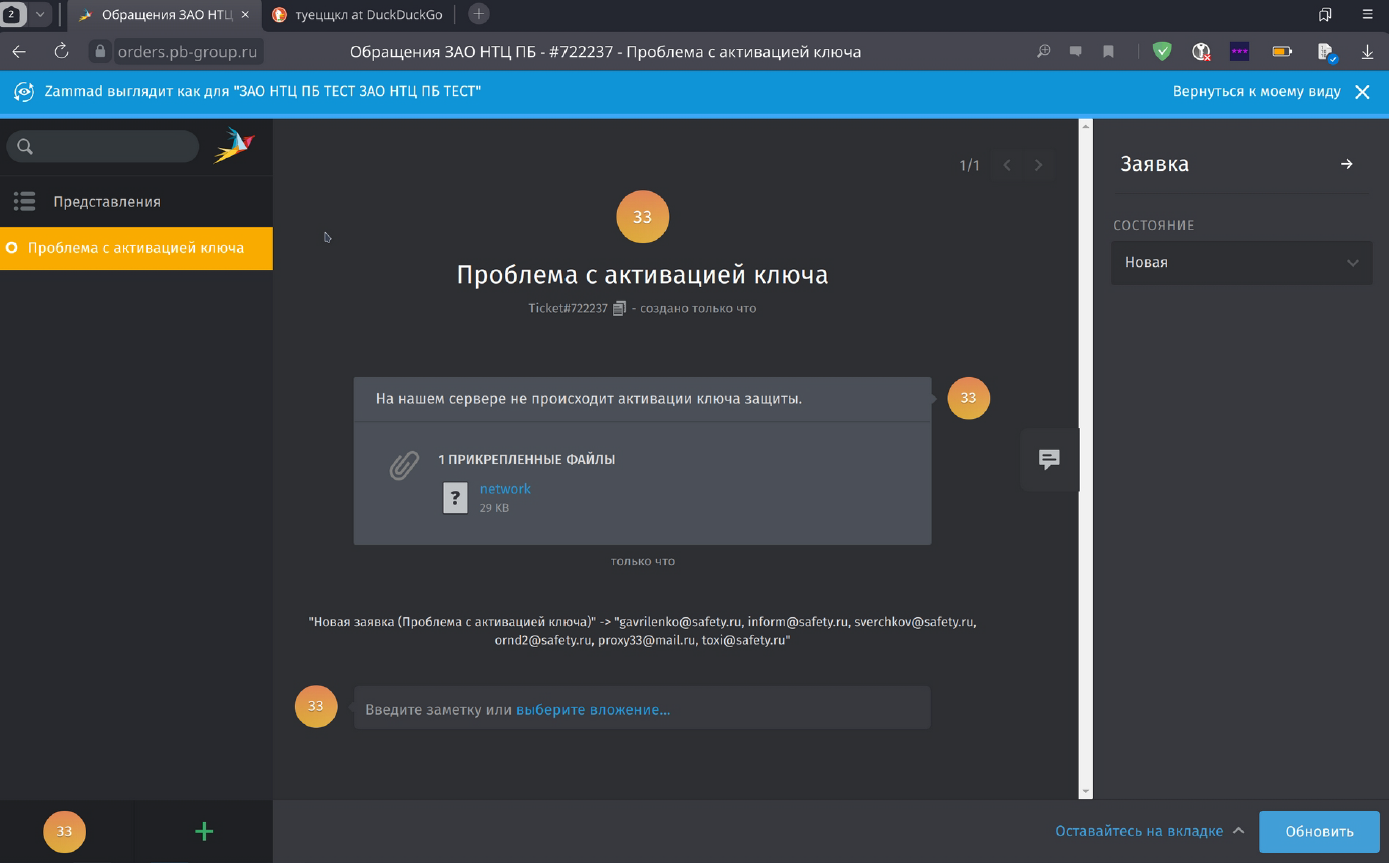Click the Zammad bird logo
Screen dimensions: 1389x863
click(234, 146)
